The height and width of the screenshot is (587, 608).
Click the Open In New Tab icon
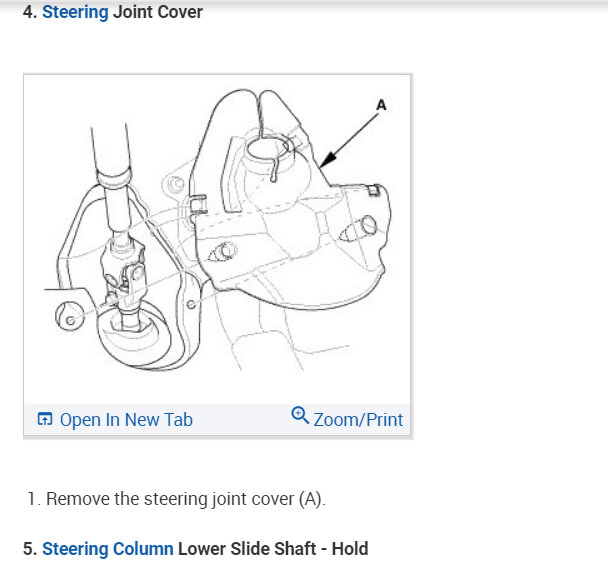[x=45, y=419]
